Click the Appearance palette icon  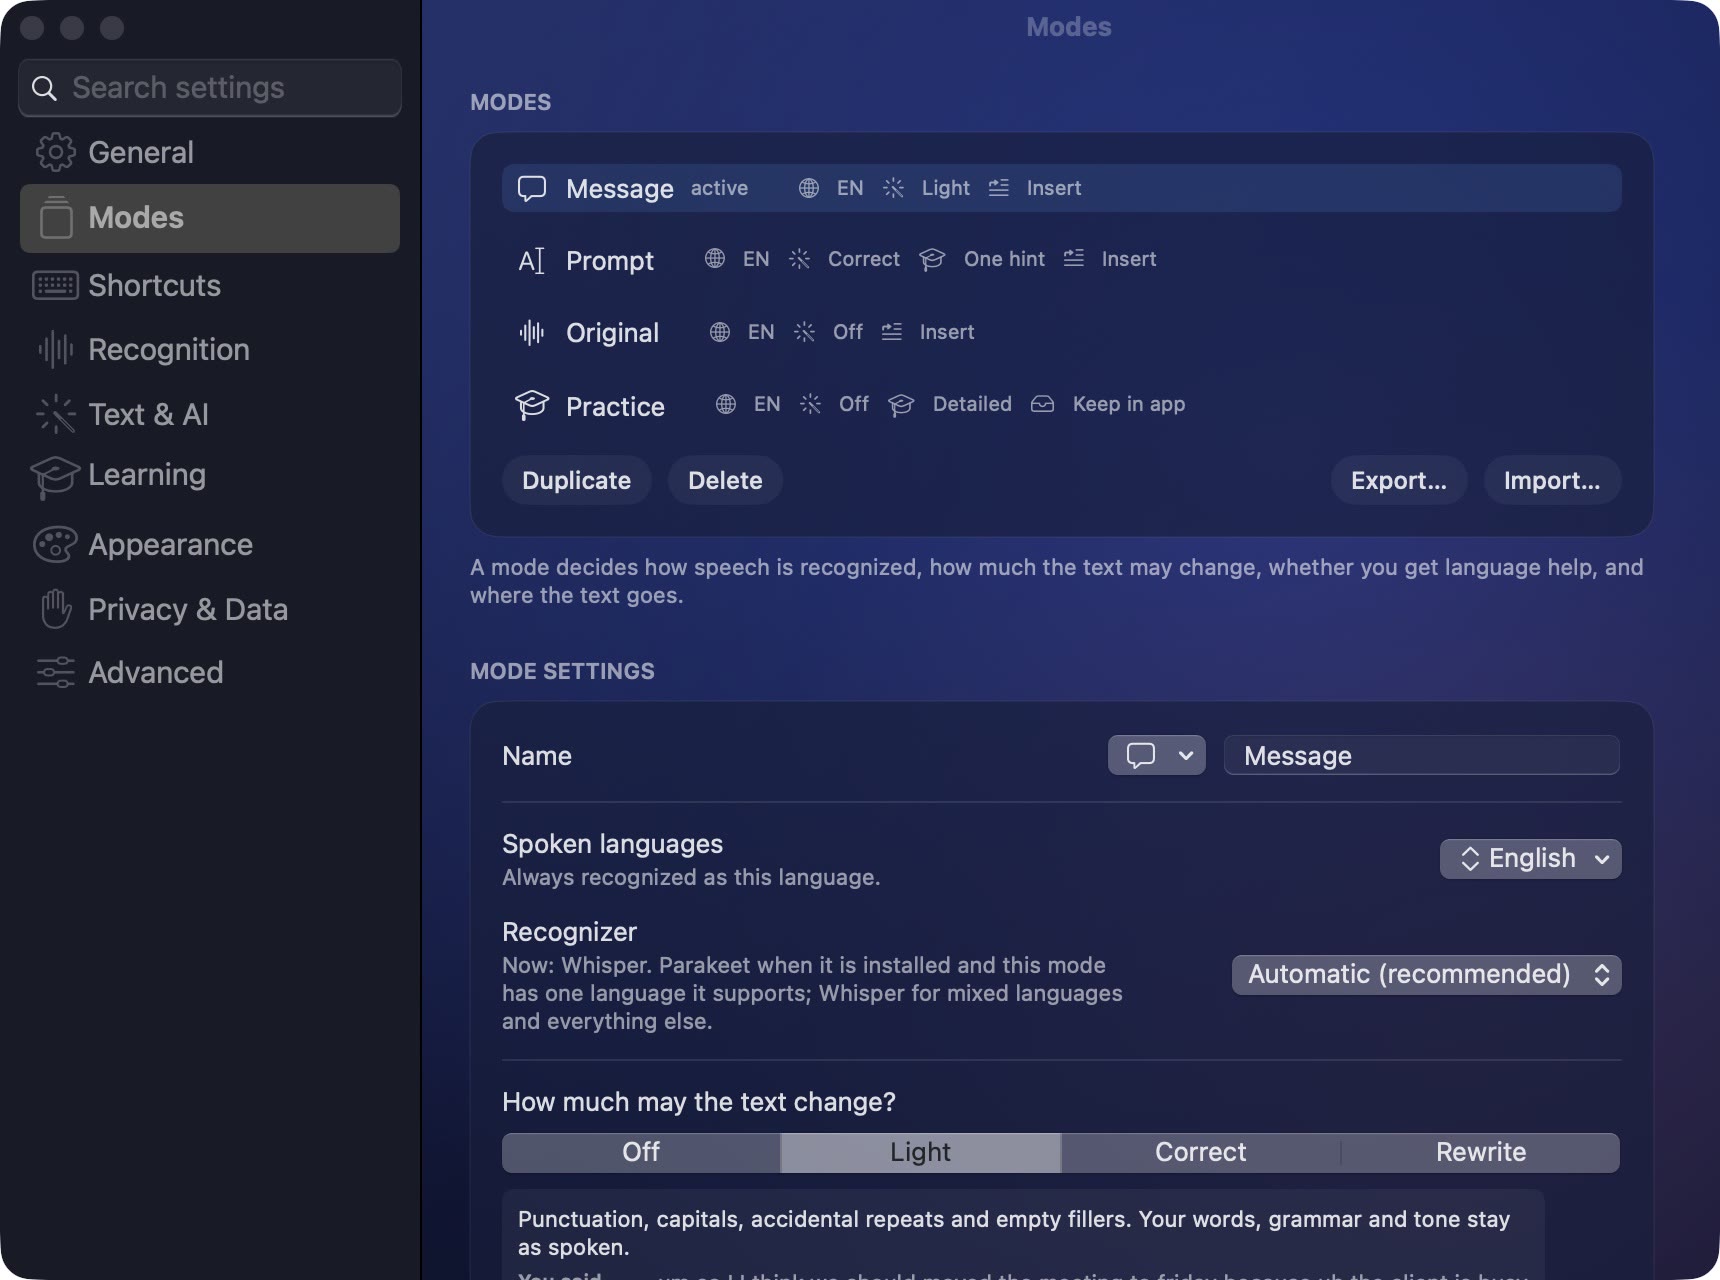pos(55,544)
